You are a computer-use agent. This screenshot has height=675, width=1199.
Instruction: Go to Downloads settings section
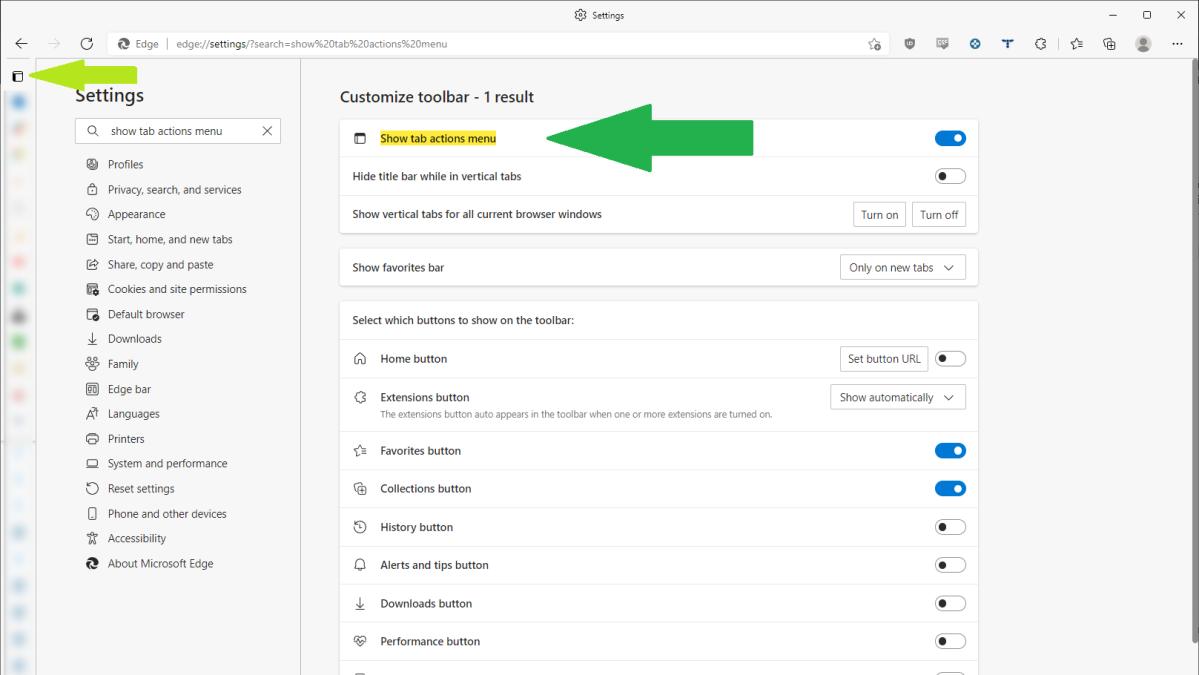click(x=134, y=338)
